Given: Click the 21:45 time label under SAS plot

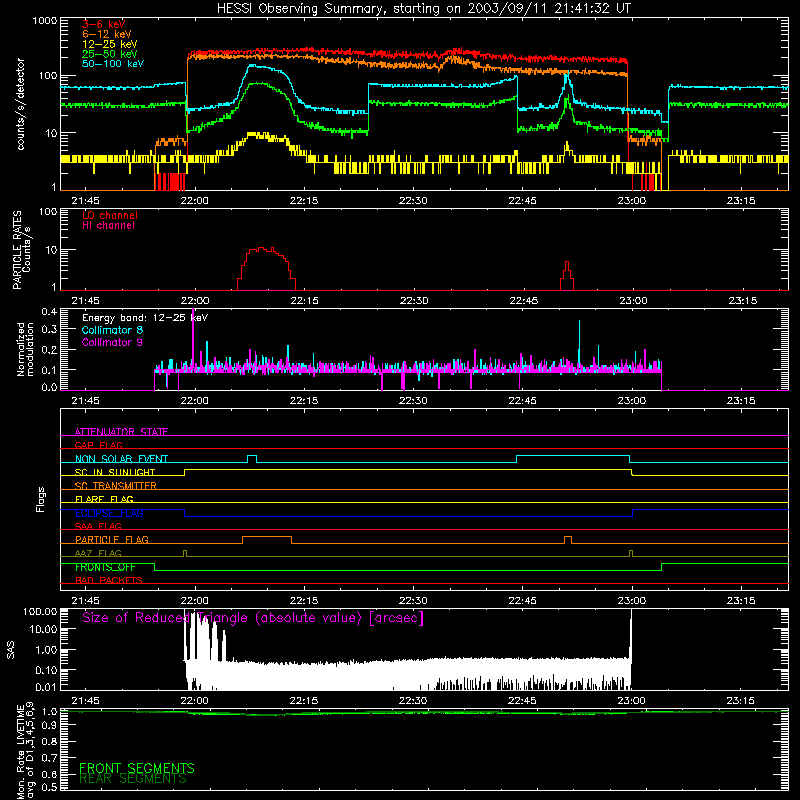Looking at the screenshot, I should 85,701.
